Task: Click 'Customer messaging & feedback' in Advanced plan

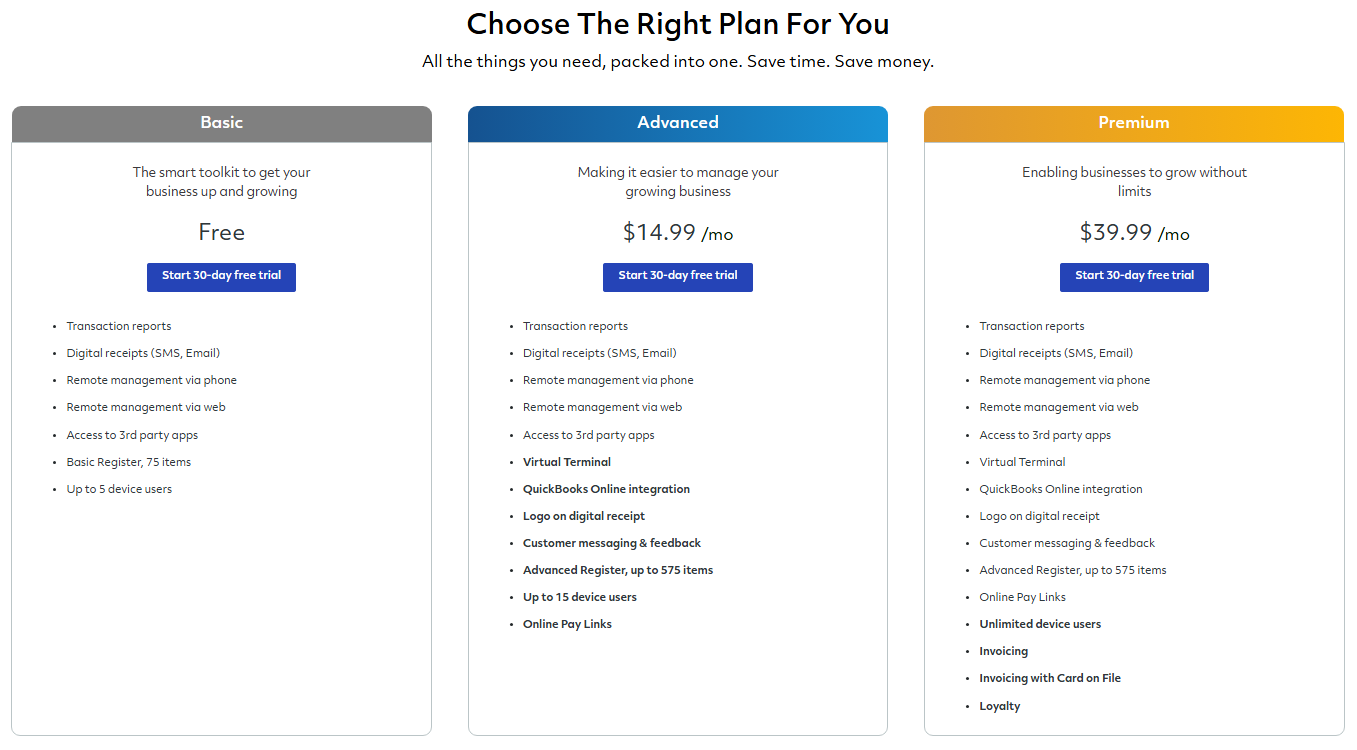Action: click(x=612, y=543)
